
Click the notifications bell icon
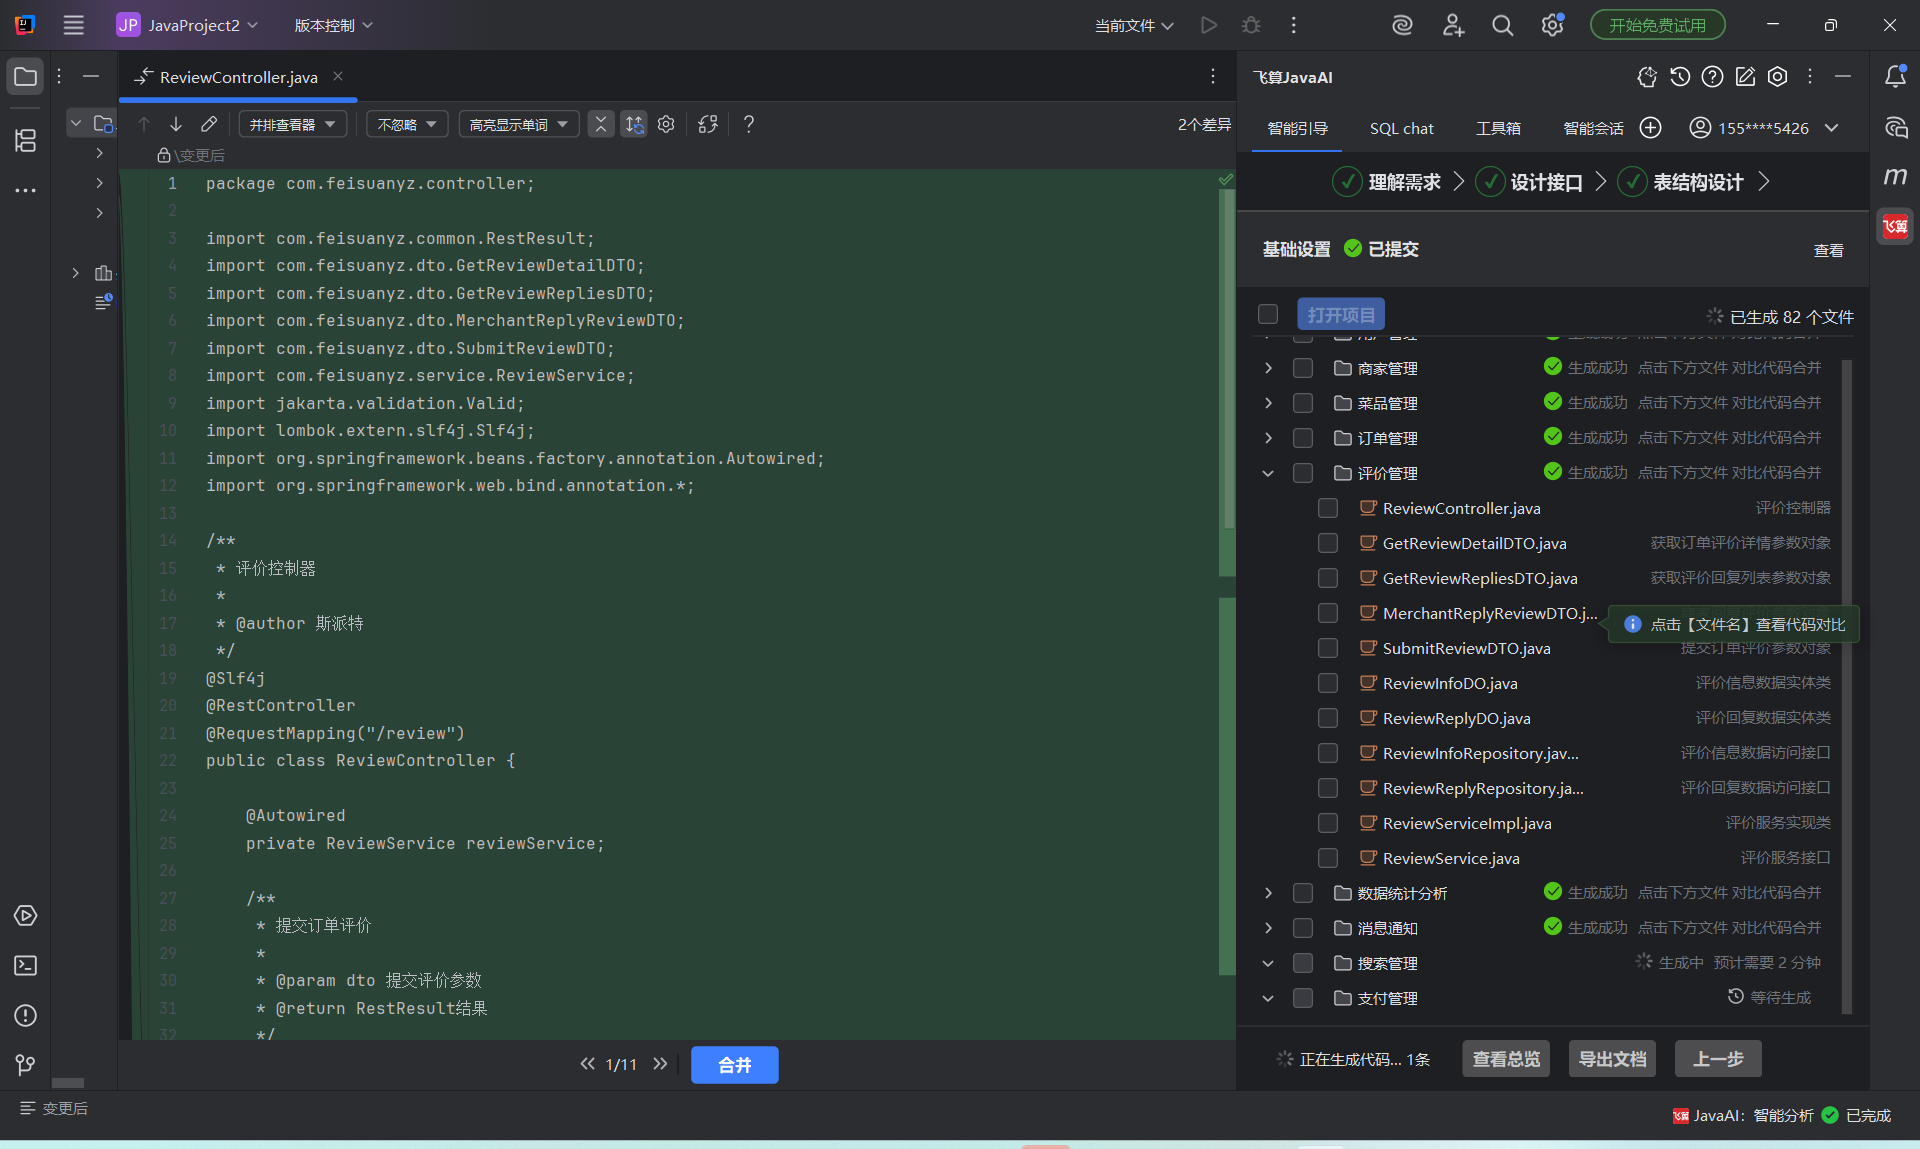point(1895,77)
